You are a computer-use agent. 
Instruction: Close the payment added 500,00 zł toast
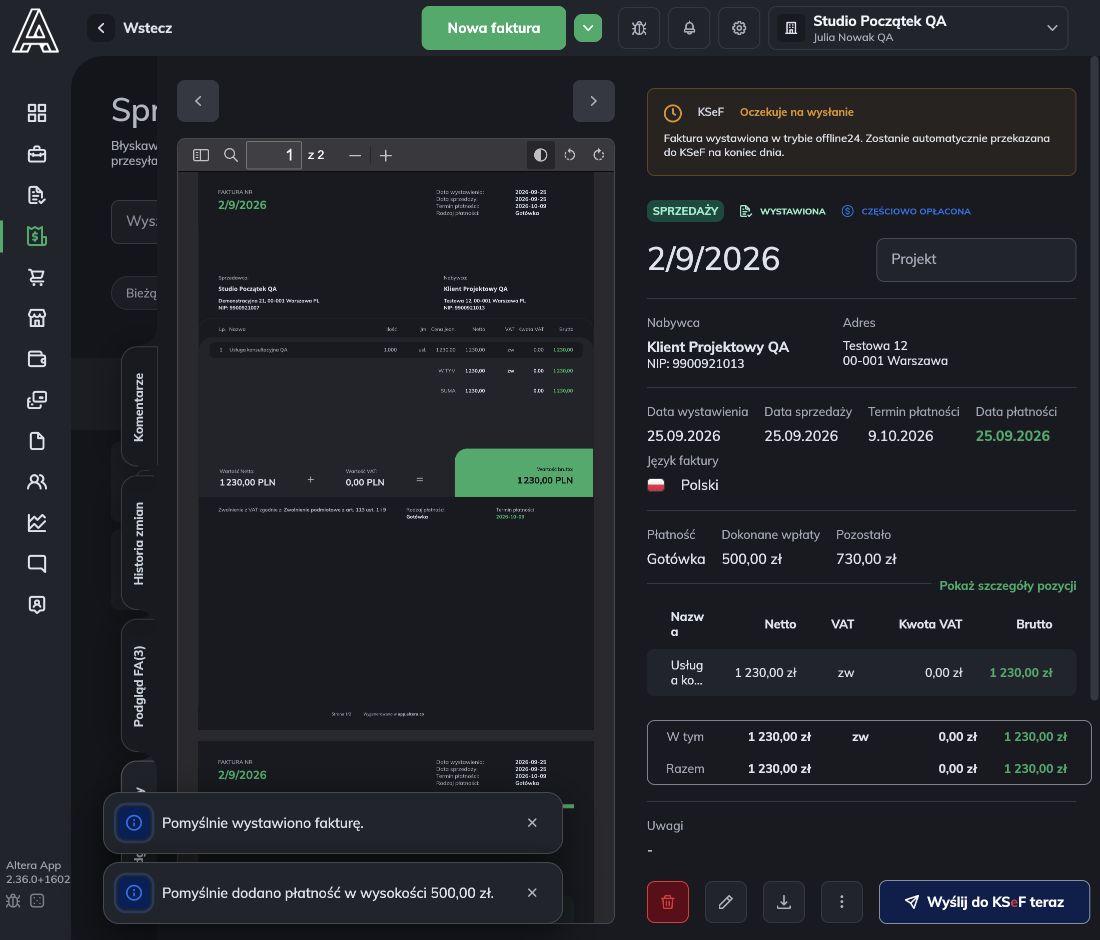532,893
